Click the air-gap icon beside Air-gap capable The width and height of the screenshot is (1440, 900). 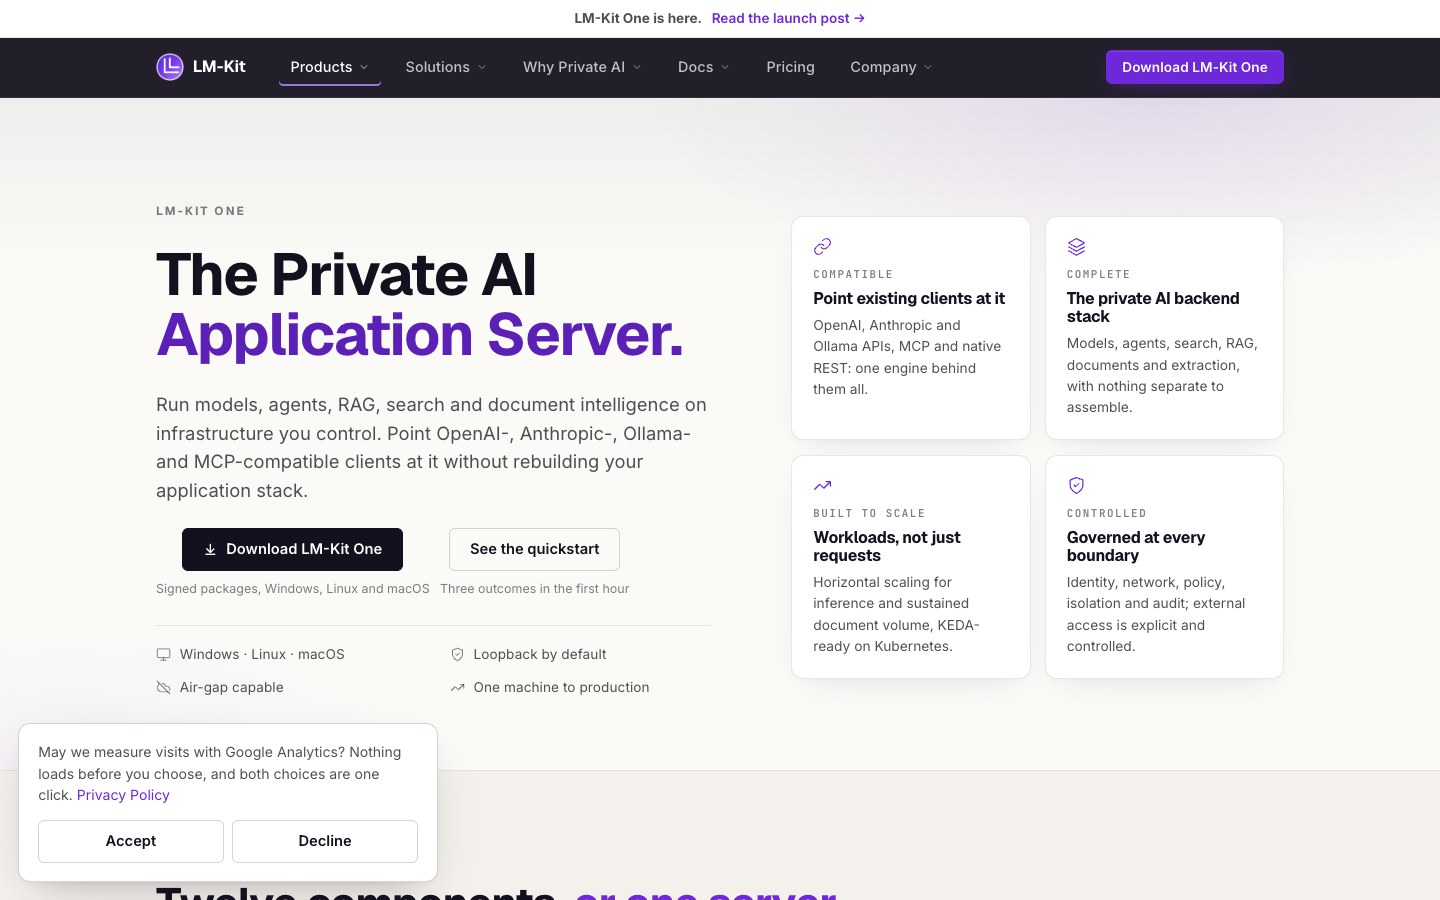[163, 688]
